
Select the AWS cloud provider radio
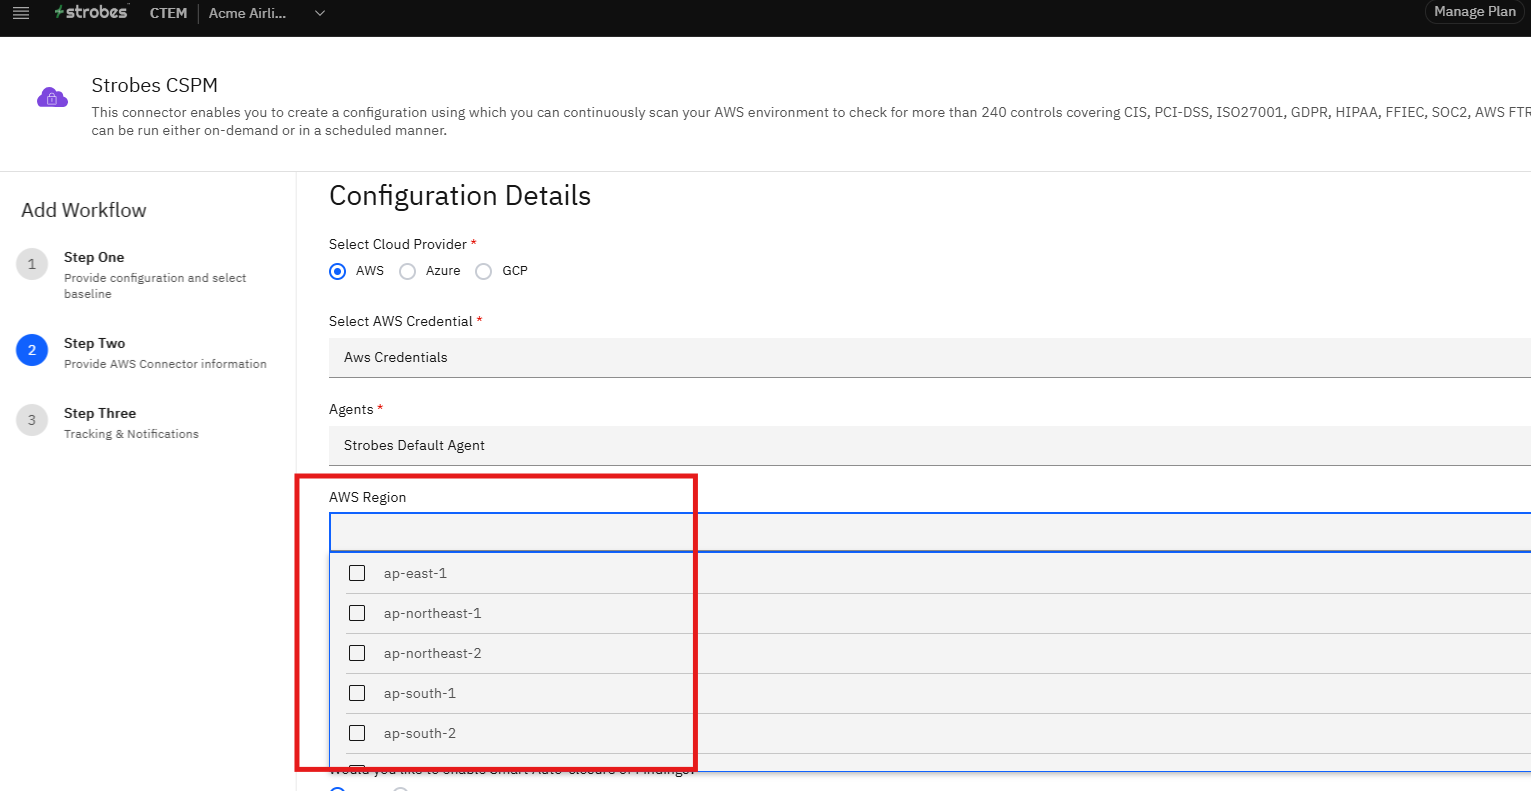pos(338,271)
